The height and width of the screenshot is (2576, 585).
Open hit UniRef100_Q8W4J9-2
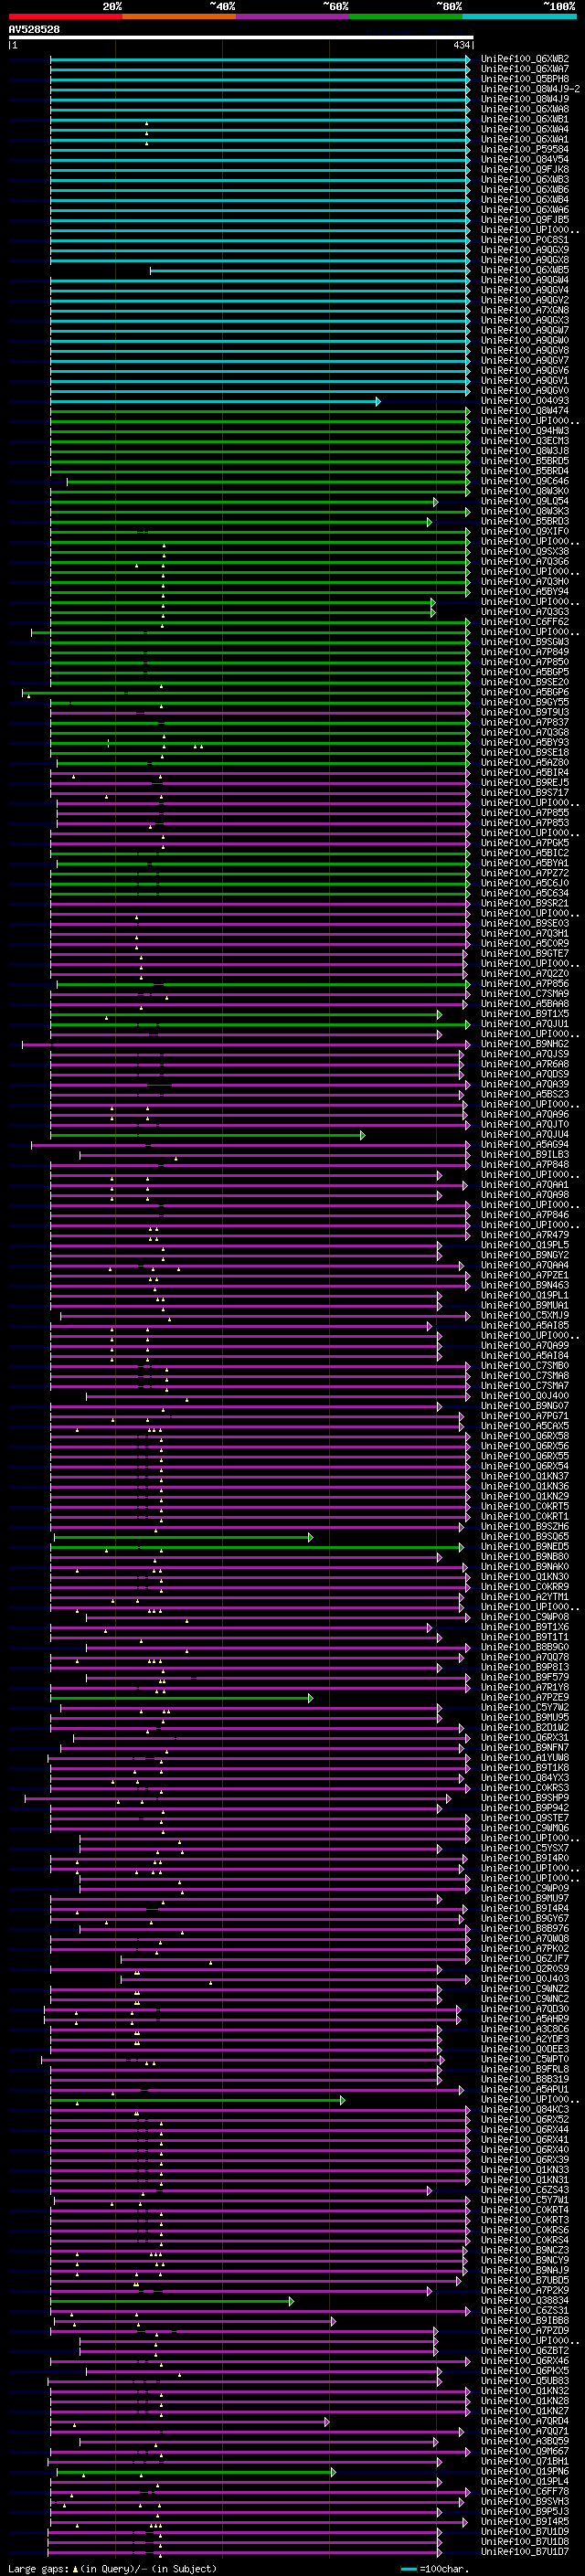click(530, 89)
